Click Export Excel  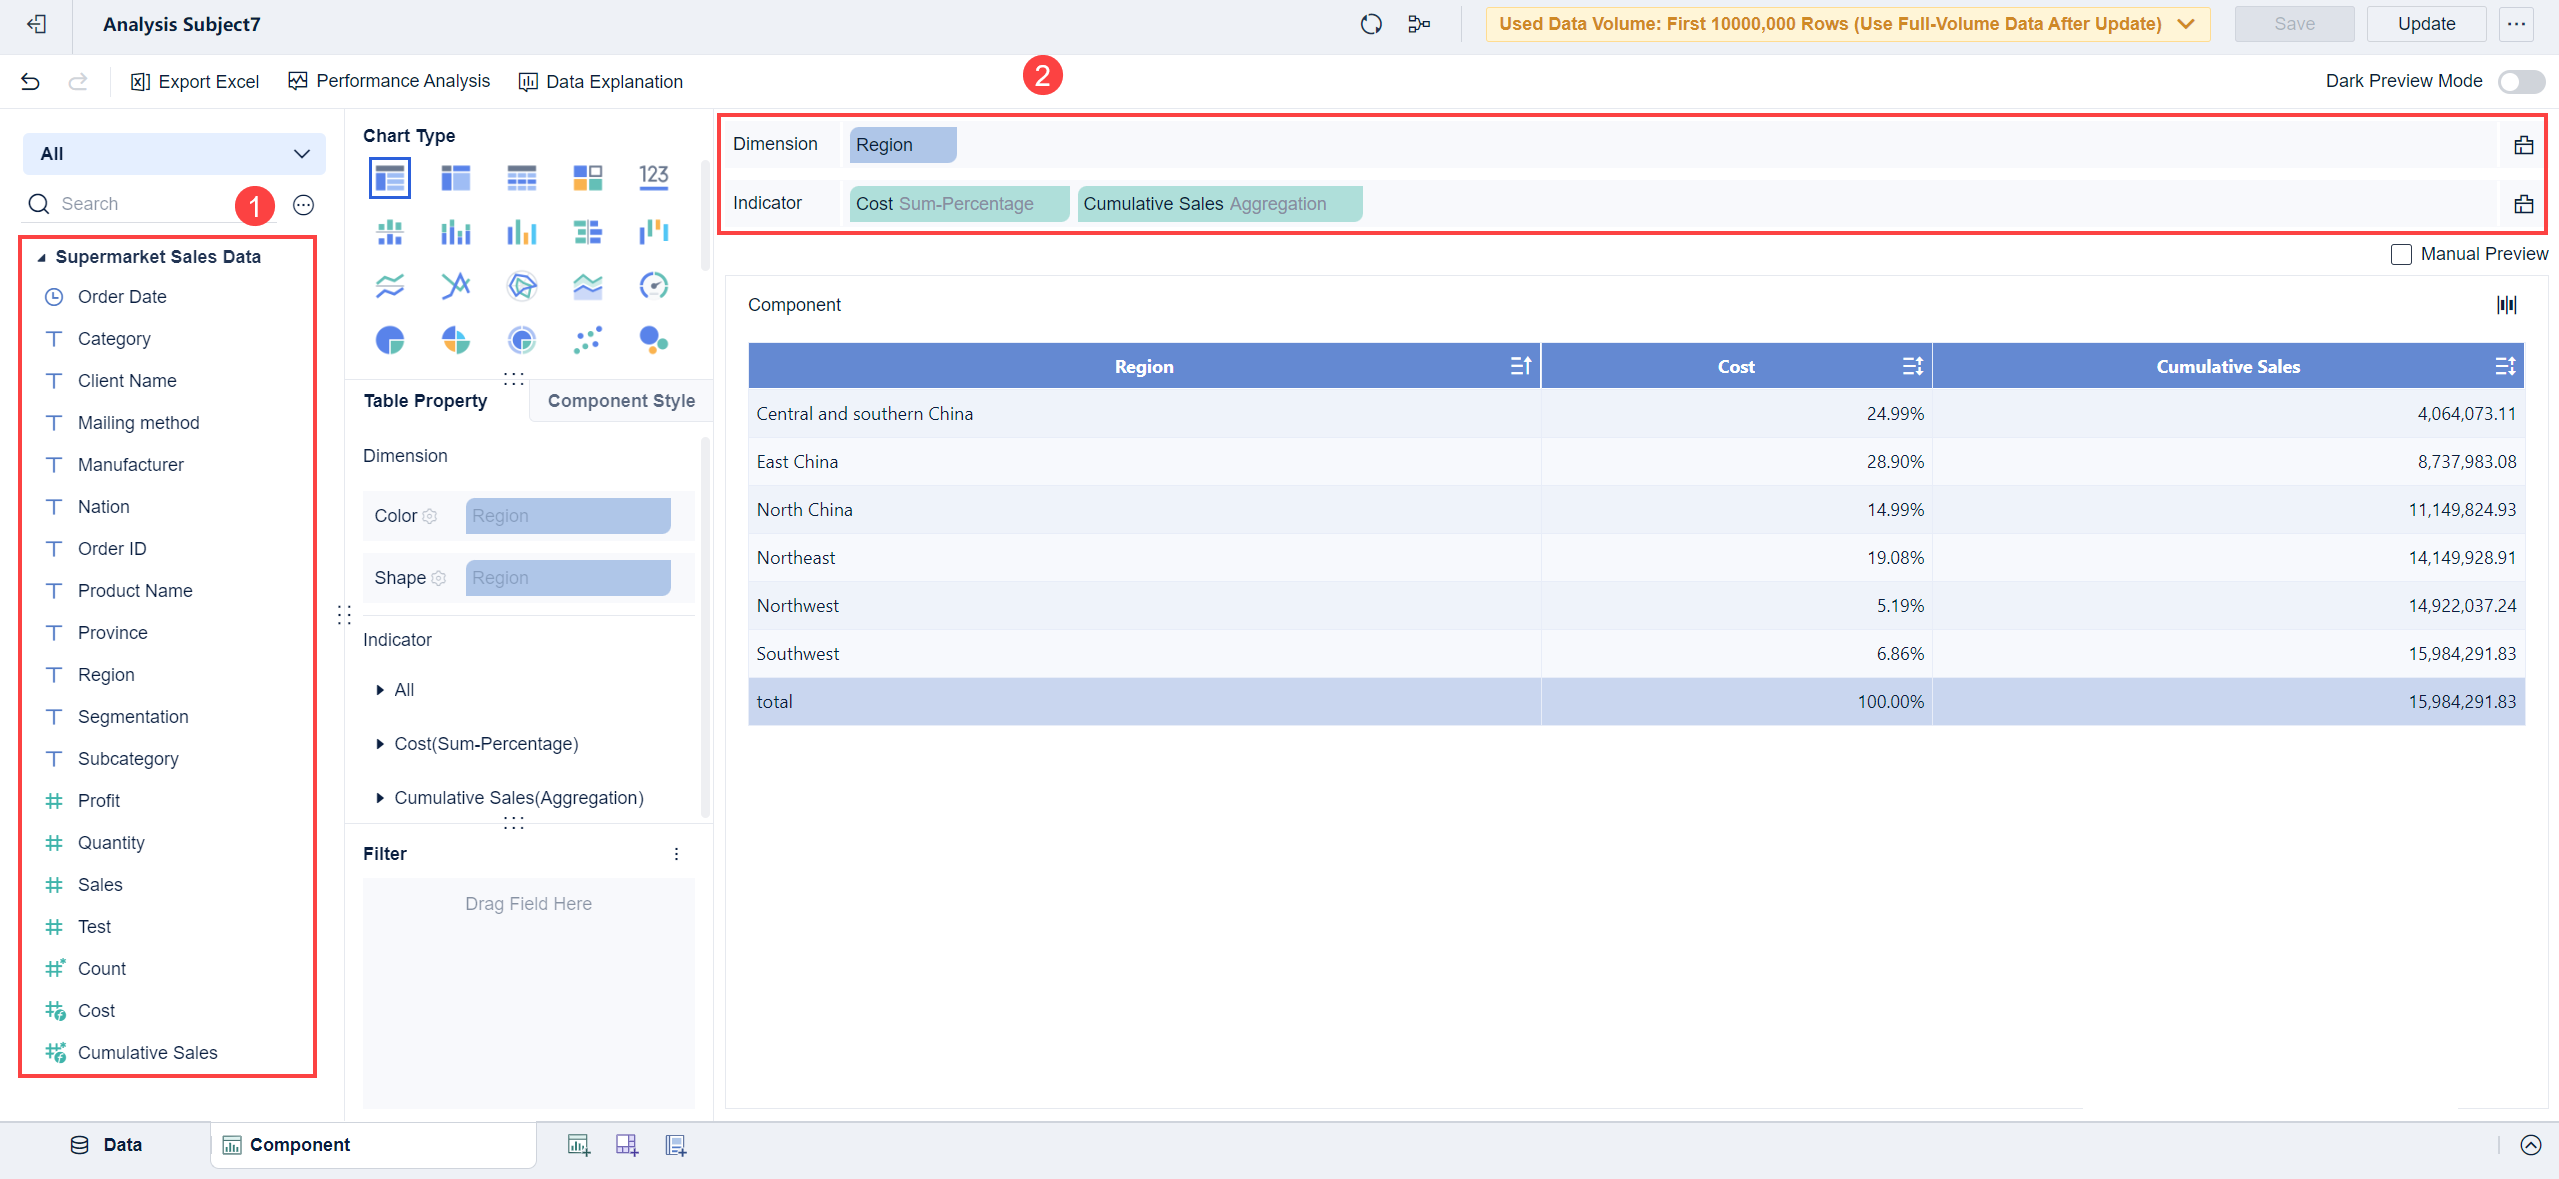pyautogui.click(x=195, y=82)
